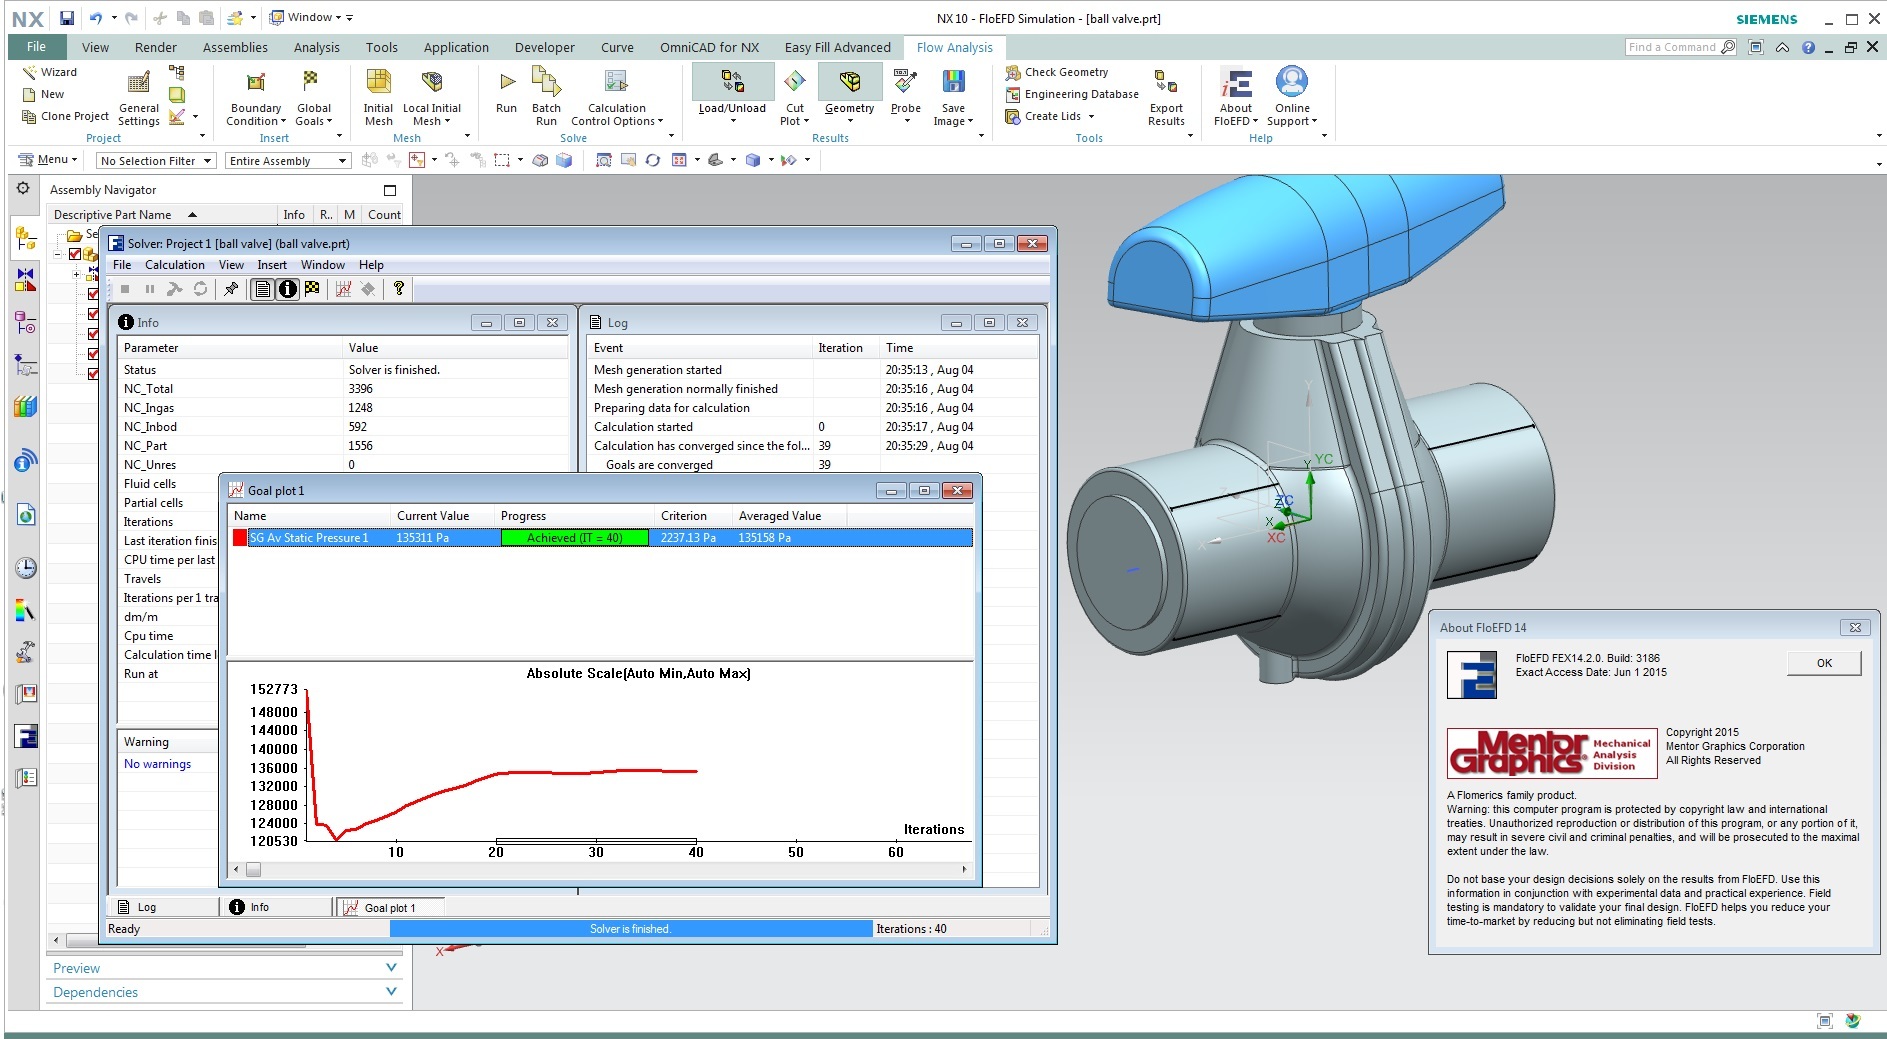The image size is (1887, 1039).
Task: Insert goal plot via Solver chart icon
Action: click(343, 289)
